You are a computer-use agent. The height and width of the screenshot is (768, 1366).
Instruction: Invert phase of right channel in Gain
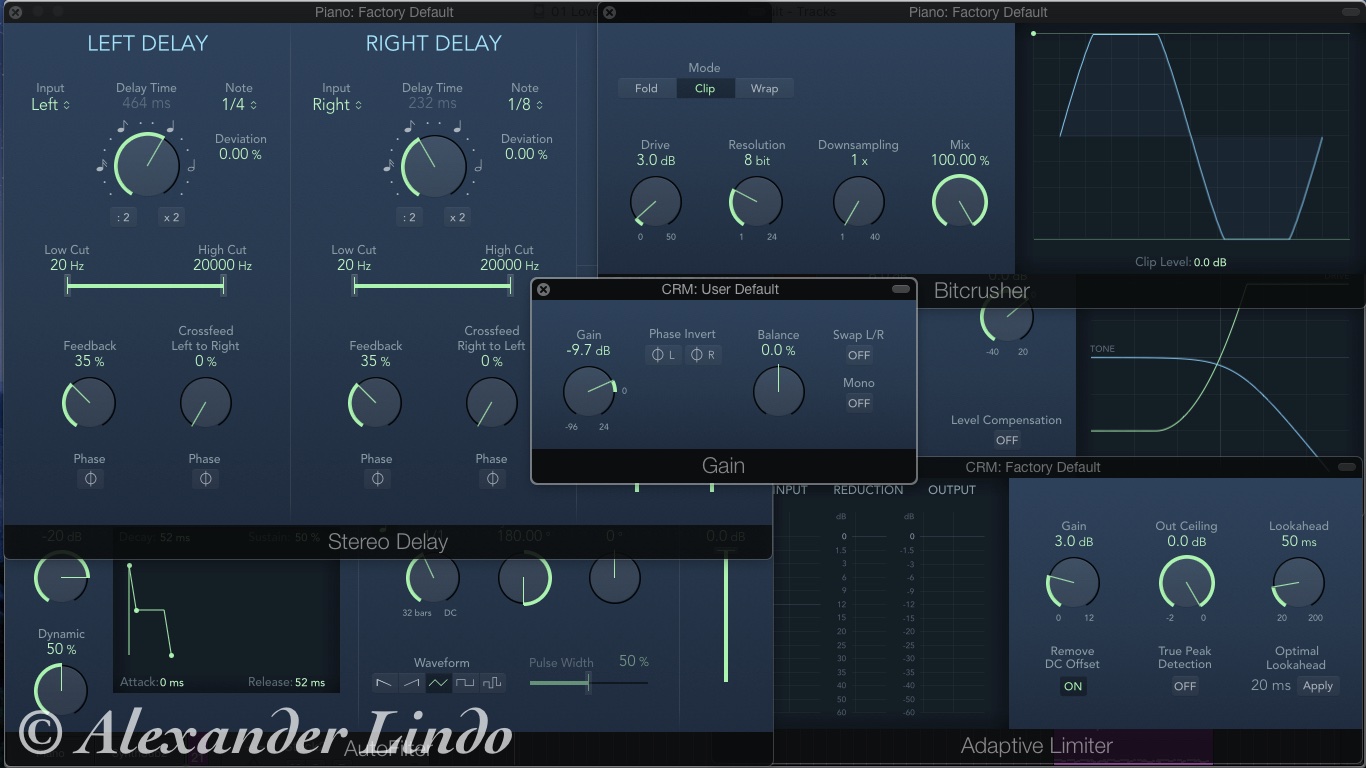pos(703,355)
